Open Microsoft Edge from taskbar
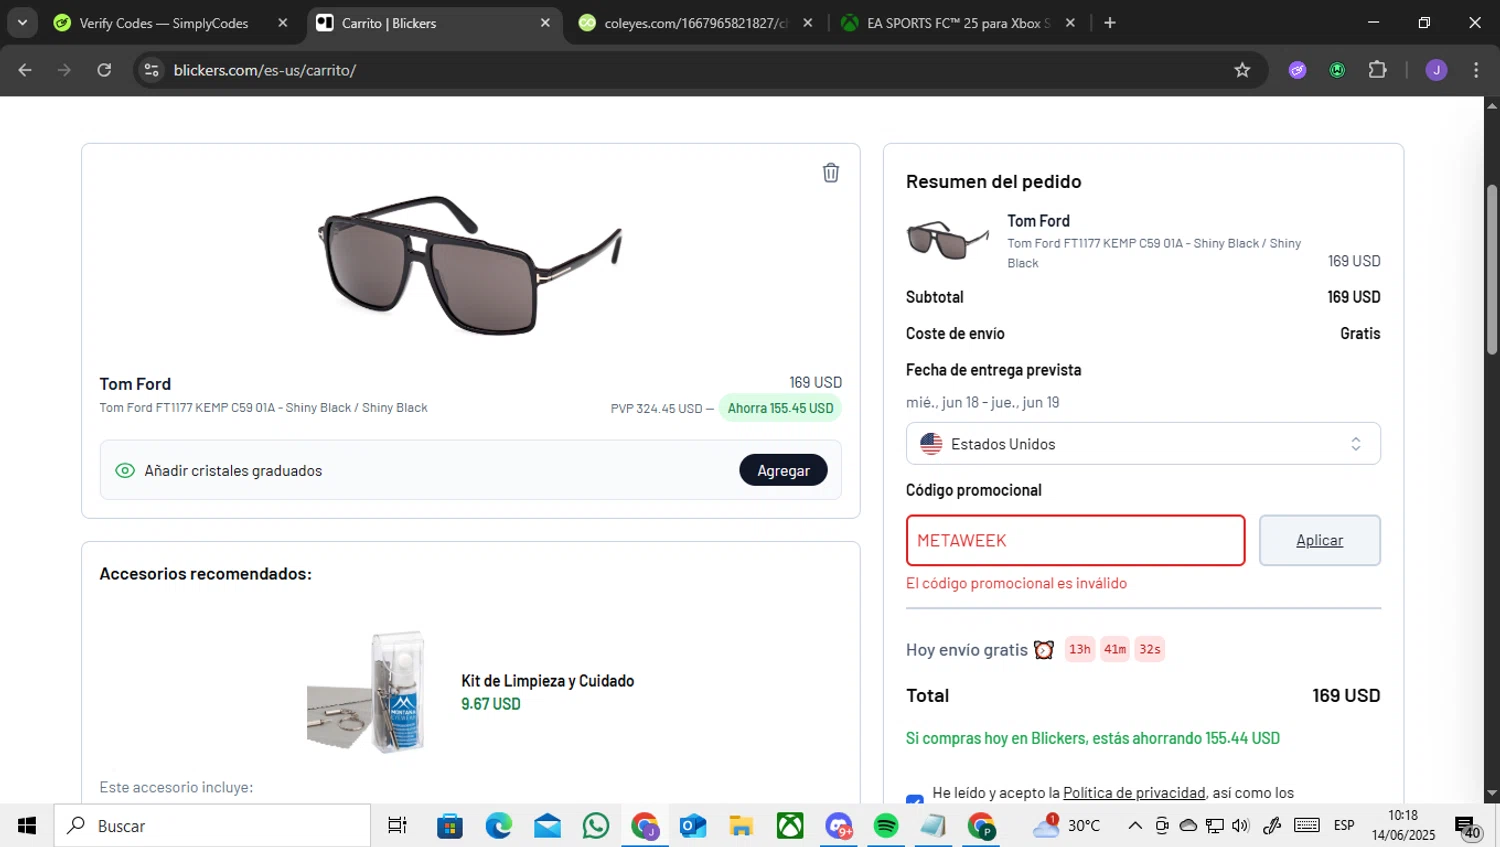Image resolution: width=1500 pixels, height=847 pixels. coord(499,826)
